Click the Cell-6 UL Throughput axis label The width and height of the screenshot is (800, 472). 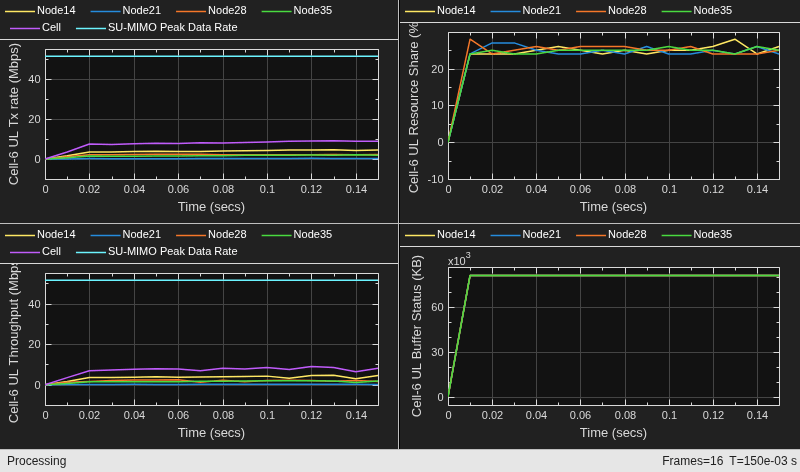[14, 343]
